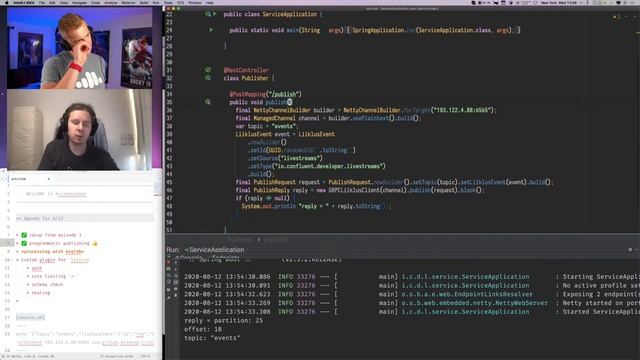Click the bottom webcam video feed
640x360 pixels.
[79, 130]
